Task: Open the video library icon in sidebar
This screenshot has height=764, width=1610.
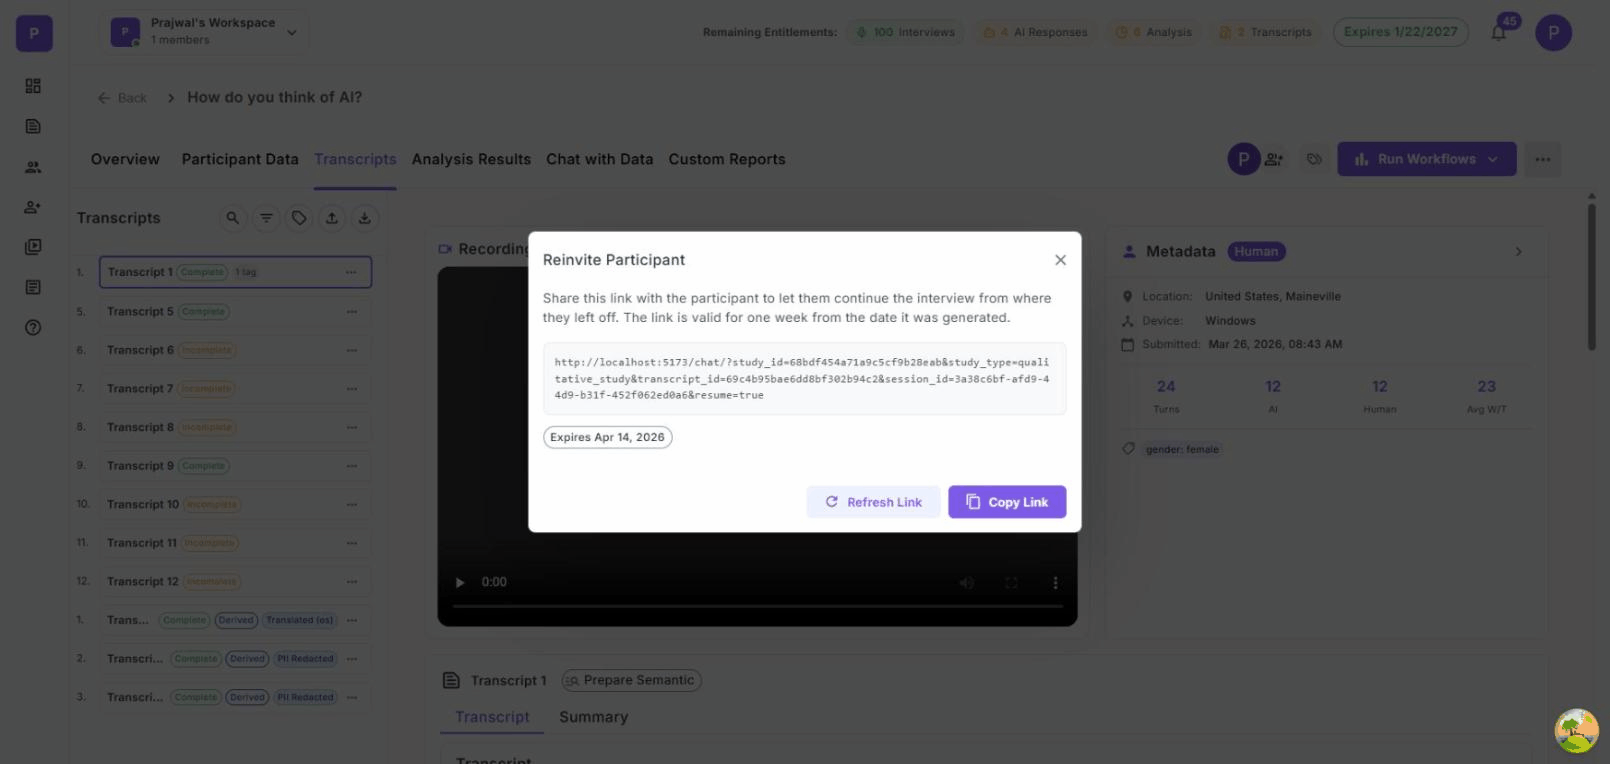Action: click(33, 247)
